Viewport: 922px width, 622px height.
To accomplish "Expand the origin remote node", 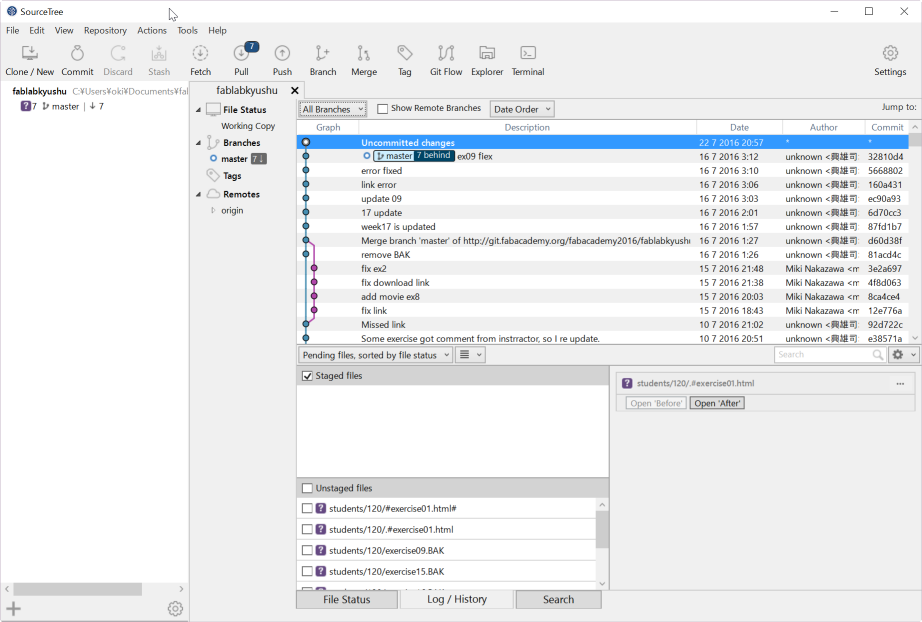I will (213, 210).
